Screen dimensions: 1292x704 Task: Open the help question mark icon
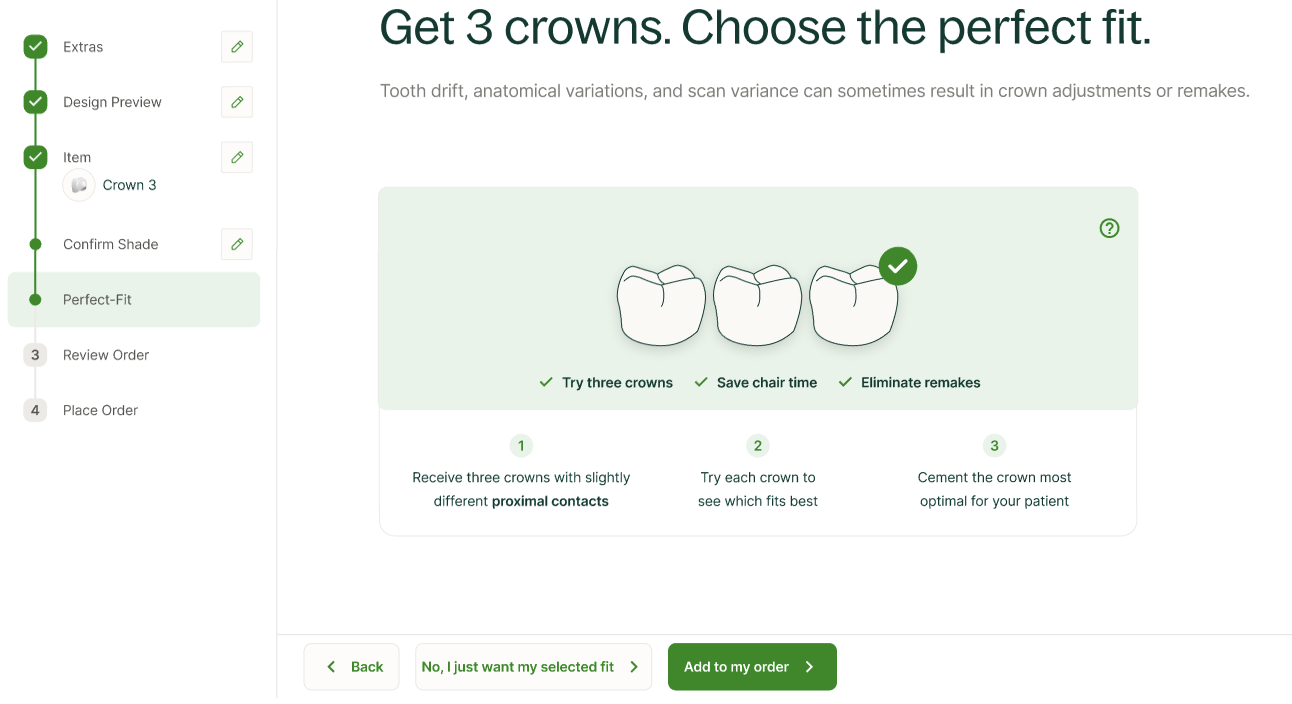[1109, 228]
